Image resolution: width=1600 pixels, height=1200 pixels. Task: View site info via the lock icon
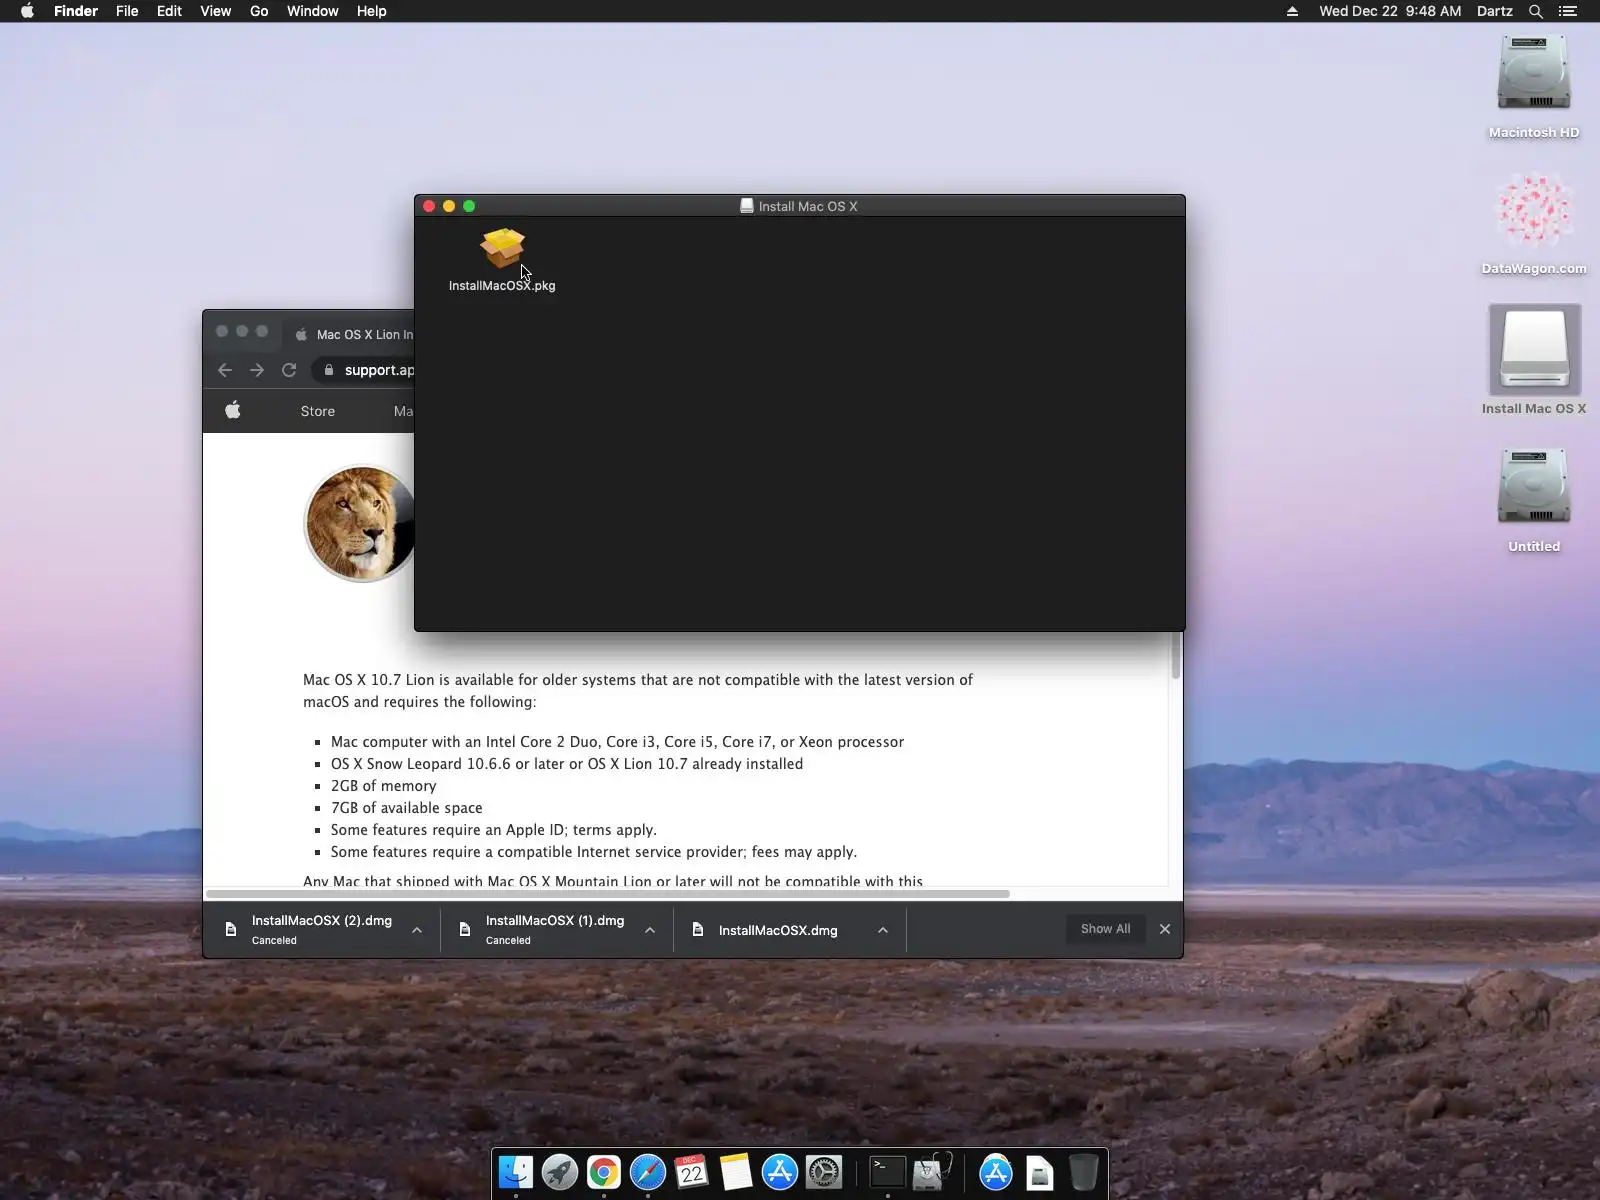click(x=328, y=370)
